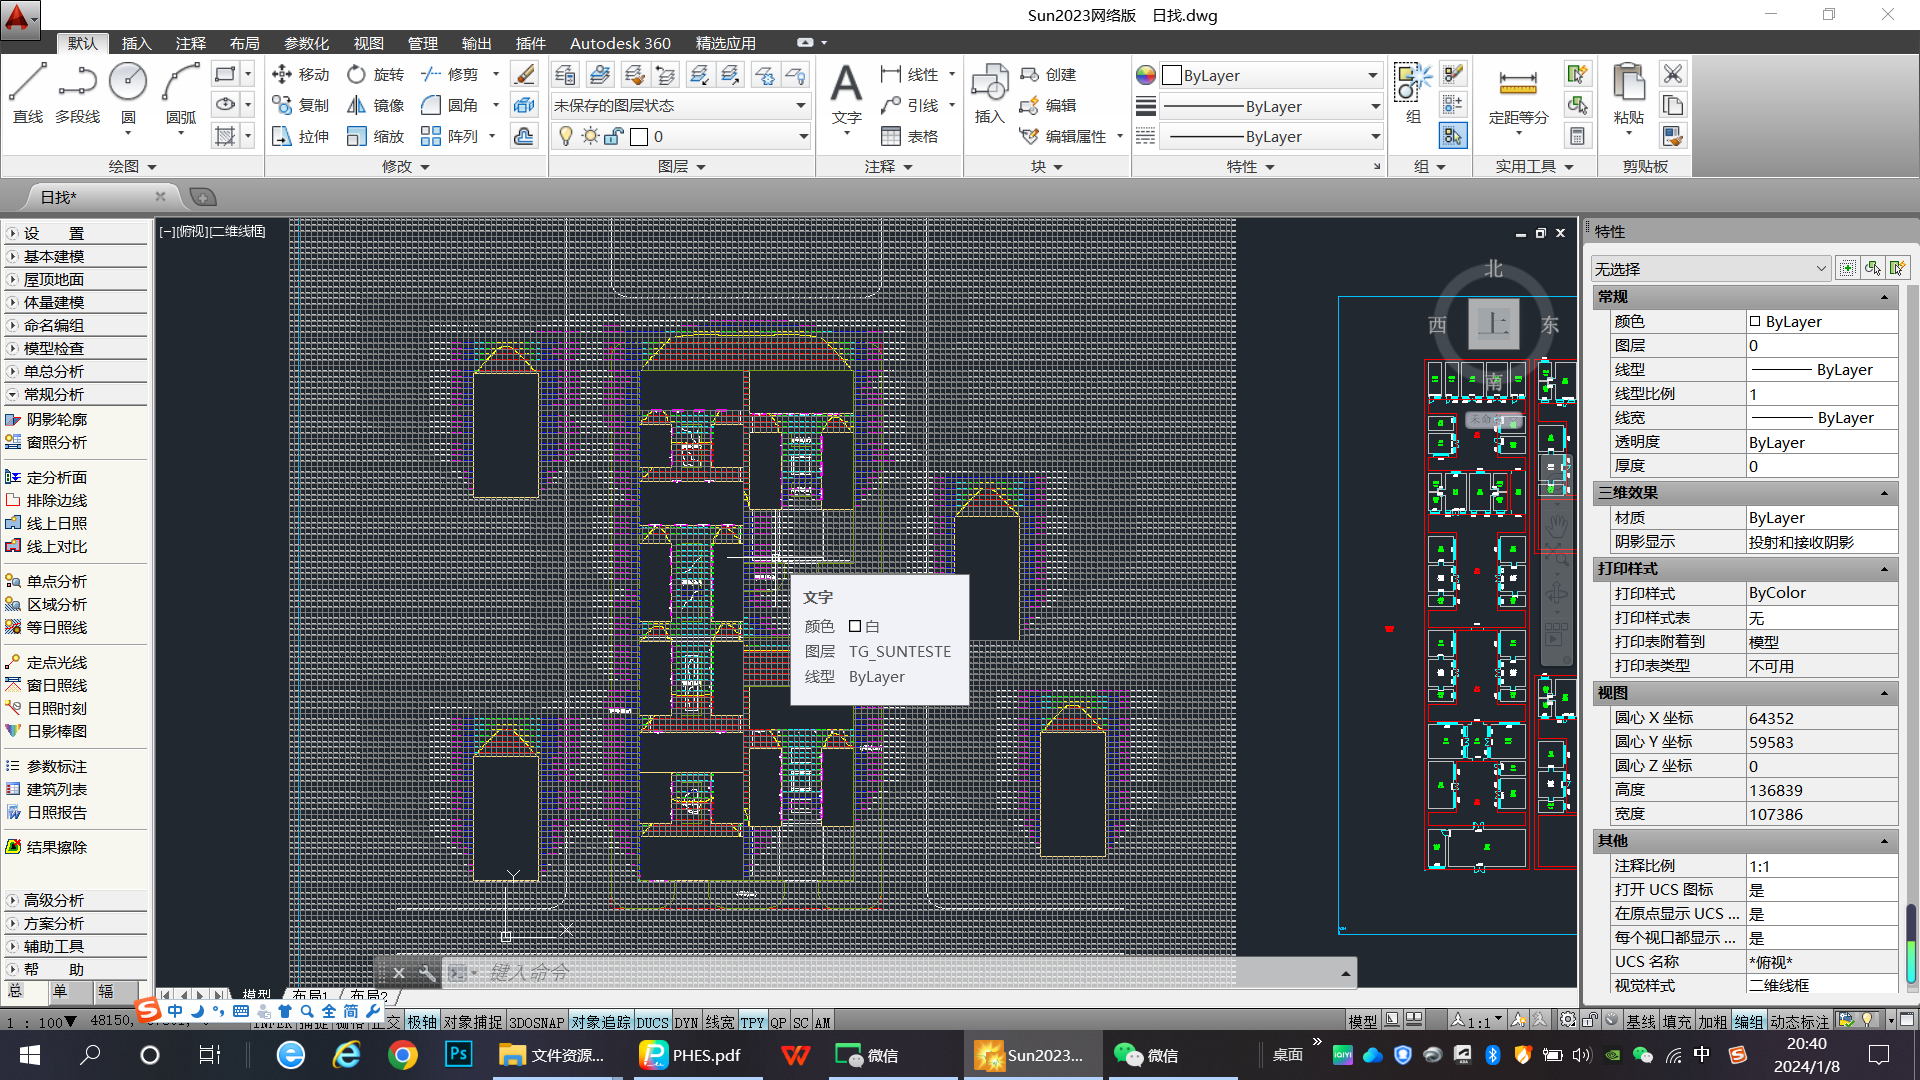Select the 直线 (Line) draw tool
This screenshot has height=1080, width=1920.
pyautogui.click(x=27, y=90)
